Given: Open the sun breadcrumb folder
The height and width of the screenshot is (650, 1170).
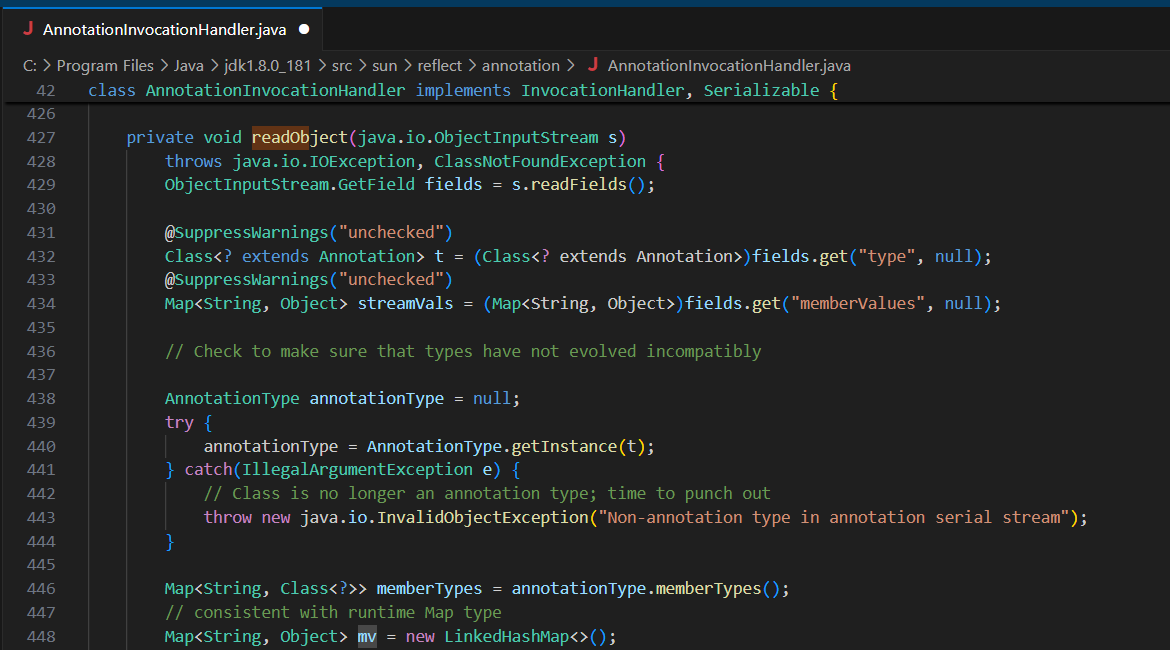Looking at the screenshot, I should click(x=384, y=66).
